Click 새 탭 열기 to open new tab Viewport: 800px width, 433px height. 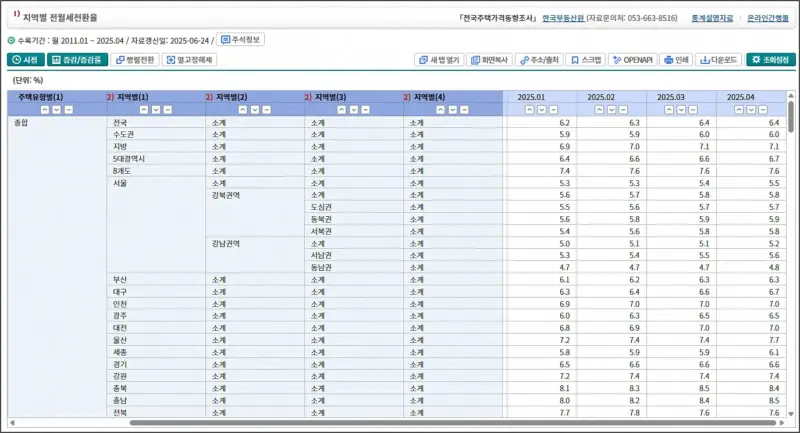point(440,60)
